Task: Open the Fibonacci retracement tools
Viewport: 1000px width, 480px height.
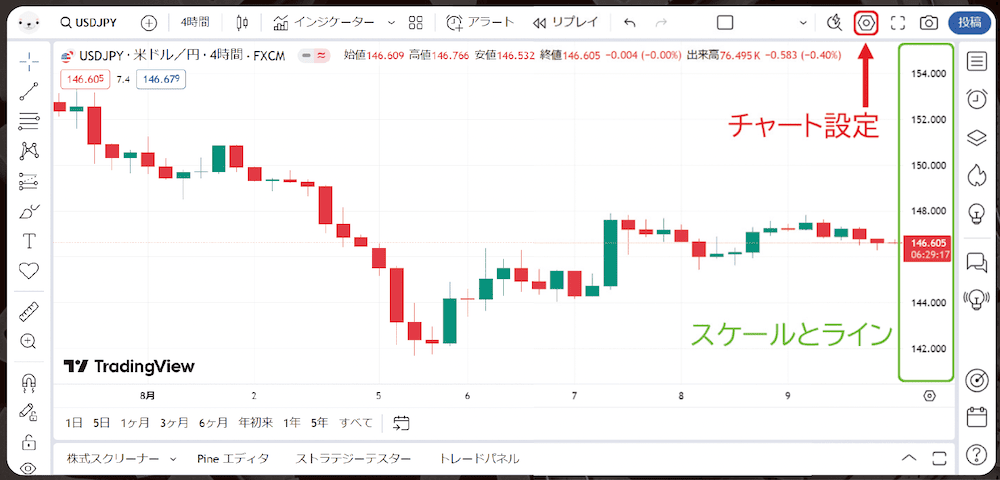Action: [x=29, y=121]
